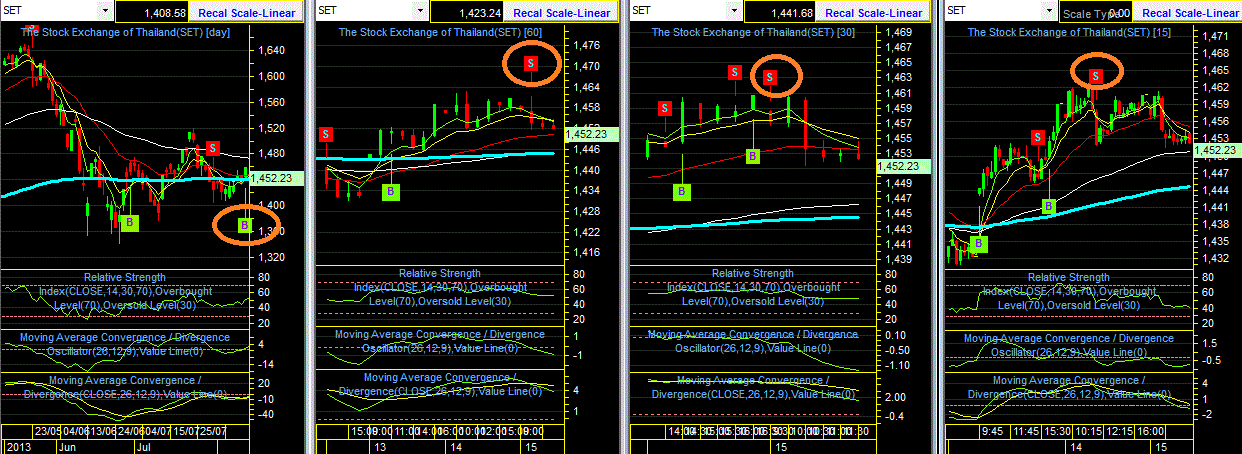Click title 'The Stock Exchange of Thailand(SET) [60]'
The image size is (1242, 454).
tap(441, 32)
